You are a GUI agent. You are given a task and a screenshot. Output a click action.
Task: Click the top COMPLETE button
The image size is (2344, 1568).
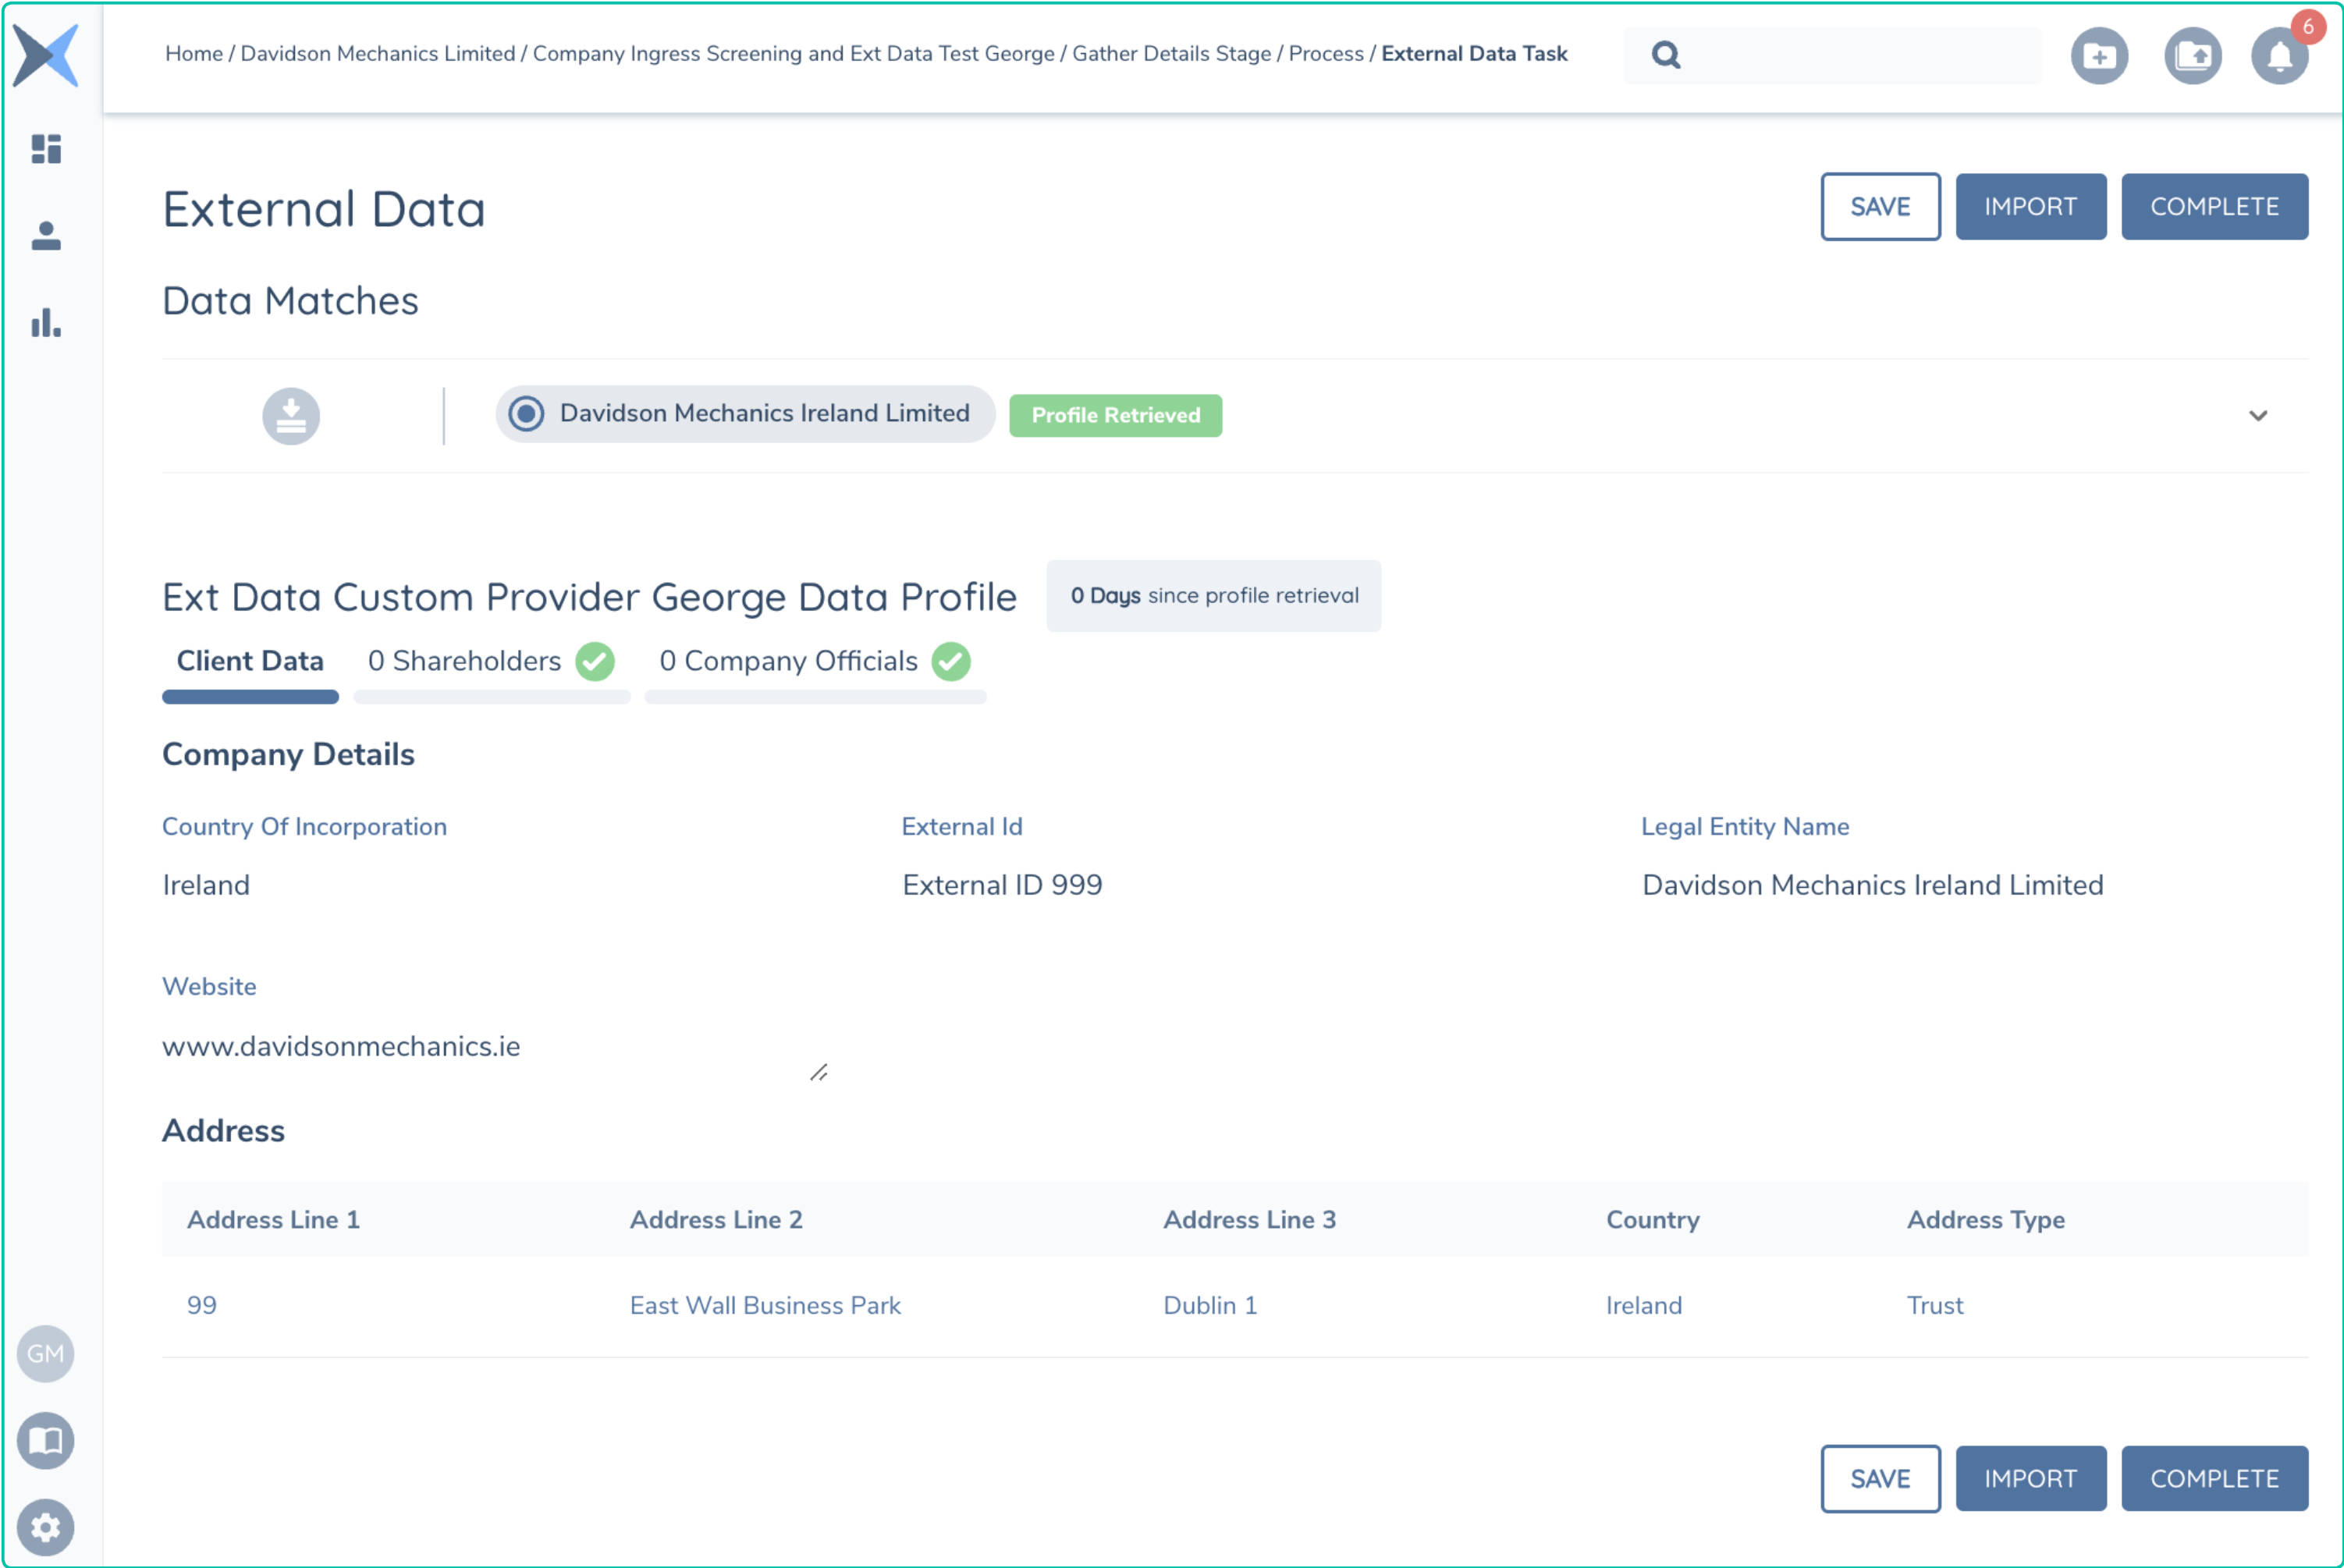coord(2214,207)
